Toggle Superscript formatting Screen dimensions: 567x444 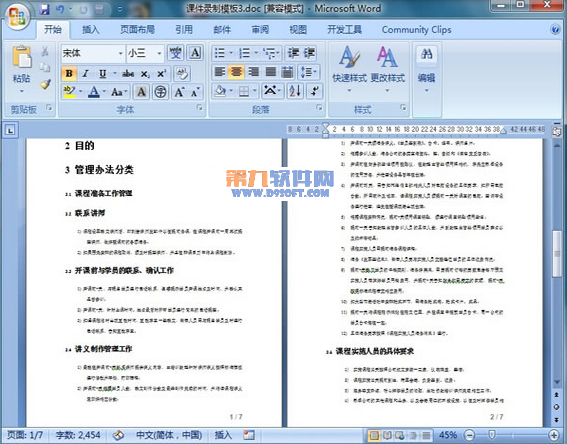161,73
